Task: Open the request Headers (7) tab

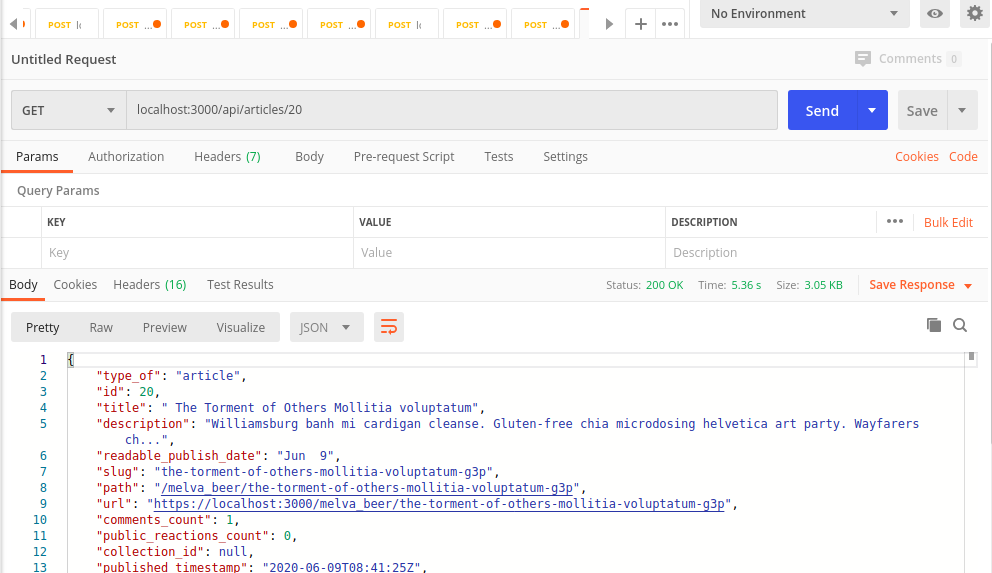Action: click(227, 156)
